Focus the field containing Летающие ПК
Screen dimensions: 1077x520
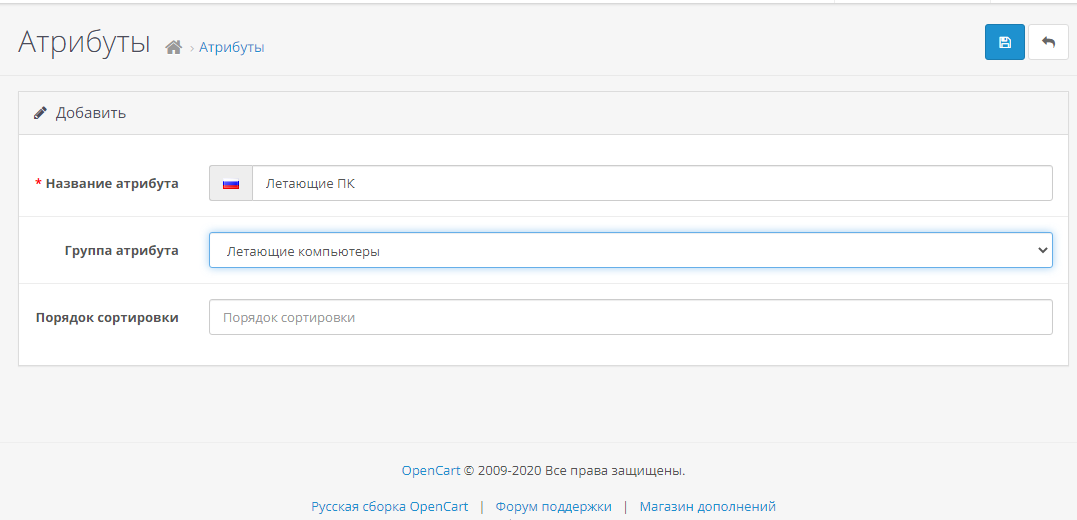[x=651, y=184]
